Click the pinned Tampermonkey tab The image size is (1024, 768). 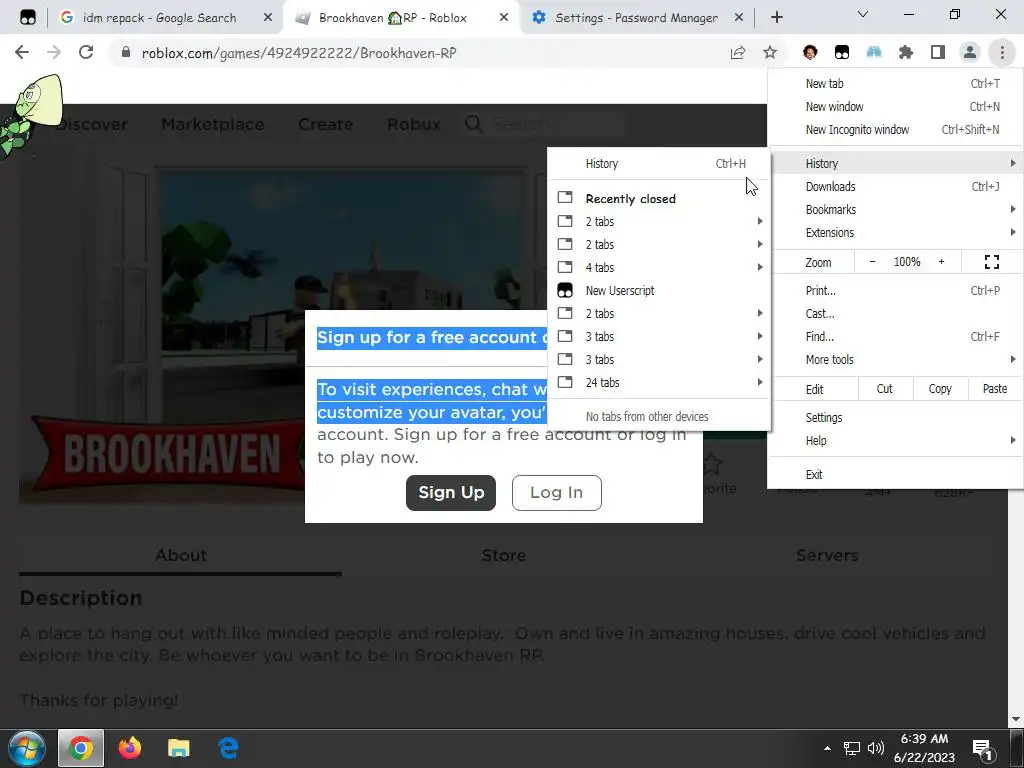point(27,18)
